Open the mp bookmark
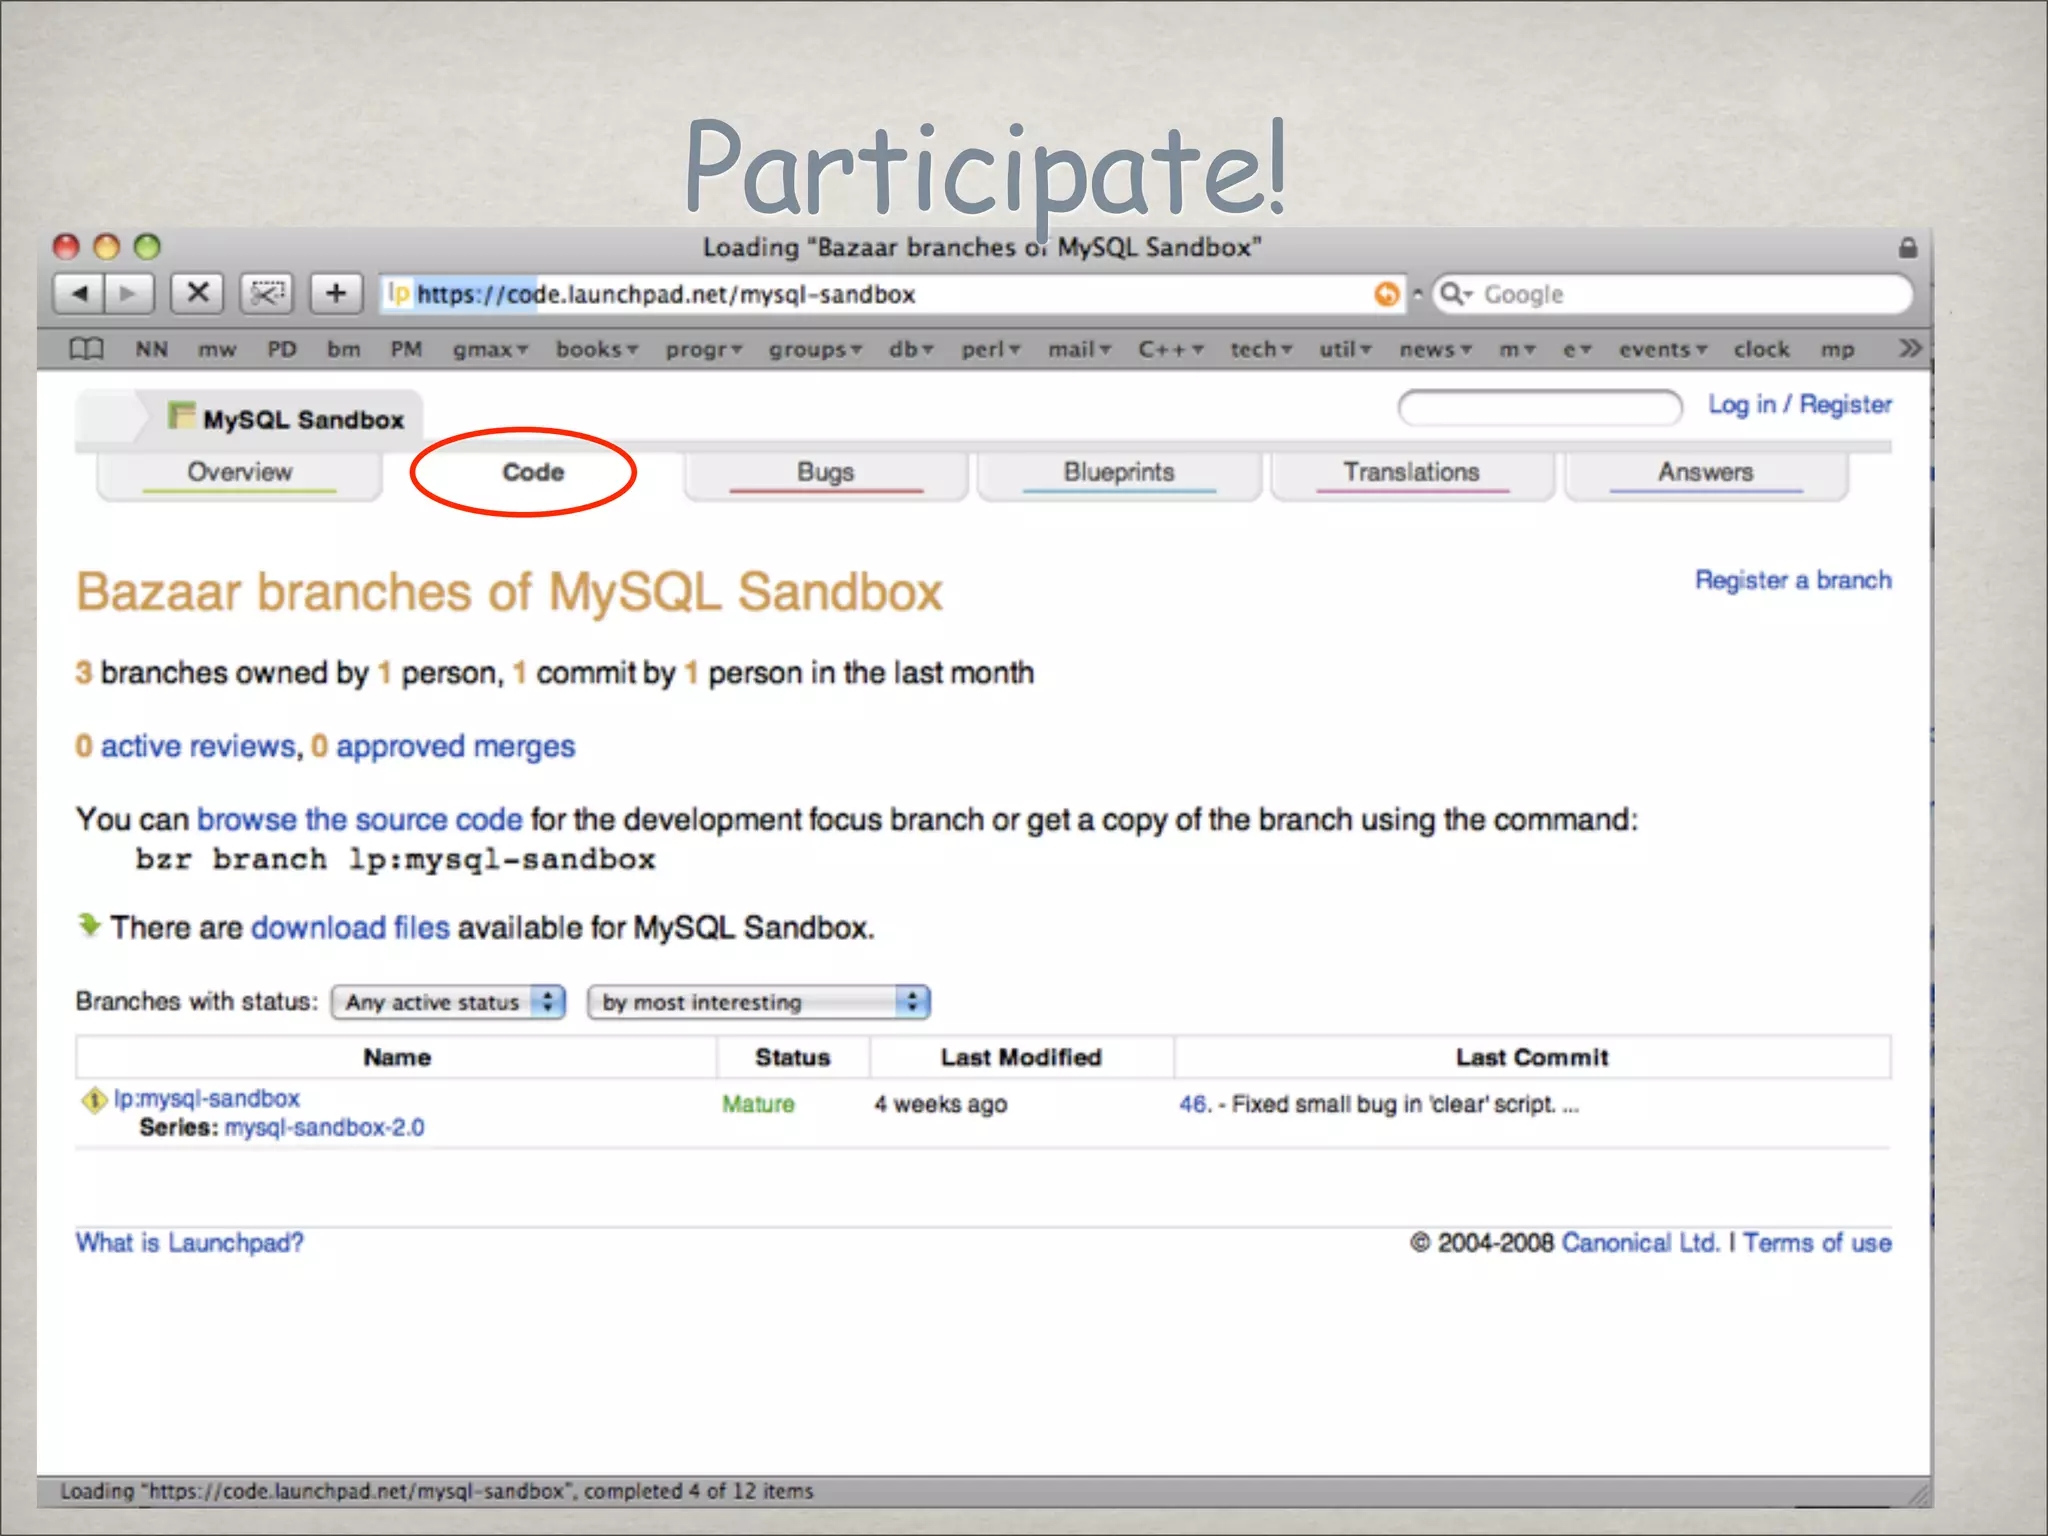The height and width of the screenshot is (1536, 2048). 1837,349
